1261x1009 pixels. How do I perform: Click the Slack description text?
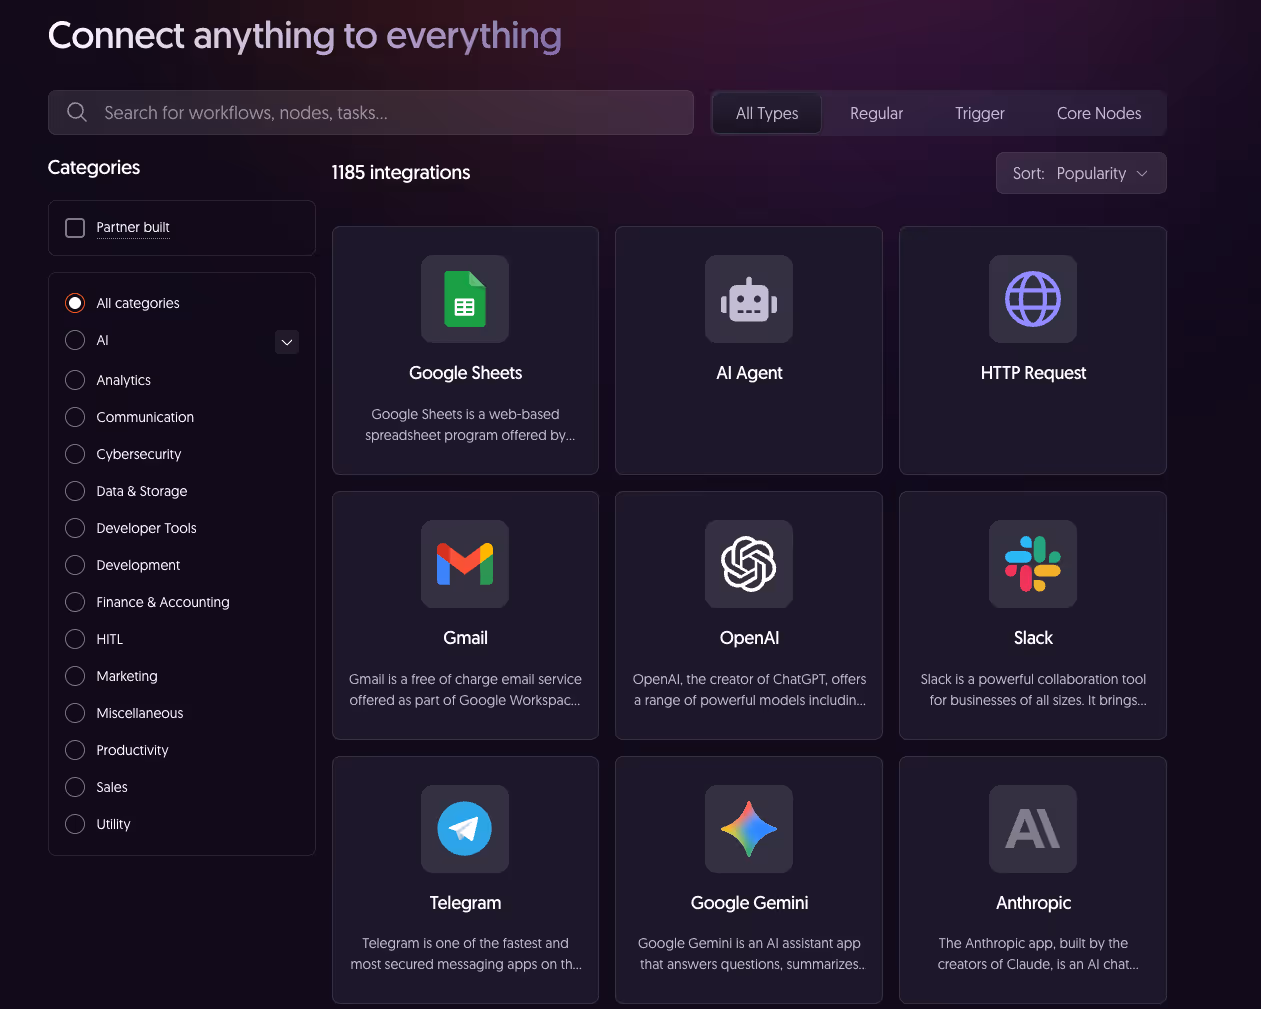[x=1033, y=690]
